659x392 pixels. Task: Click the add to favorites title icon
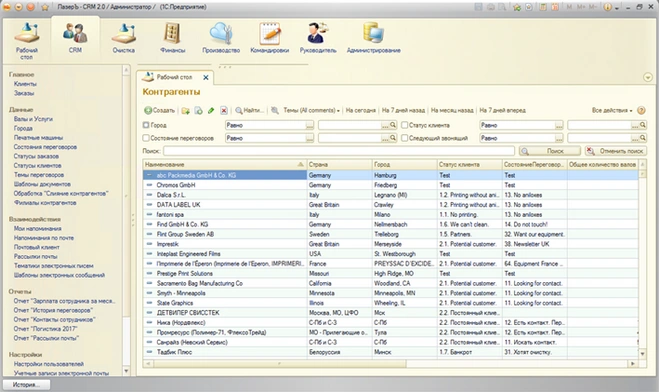[517, 7]
